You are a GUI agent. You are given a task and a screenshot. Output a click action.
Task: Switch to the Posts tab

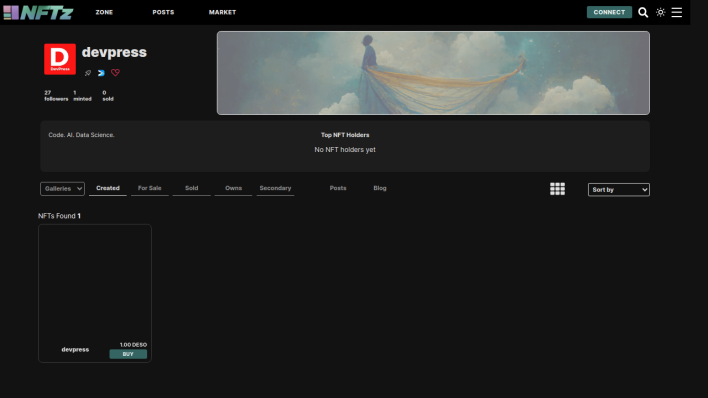[x=338, y=188]
